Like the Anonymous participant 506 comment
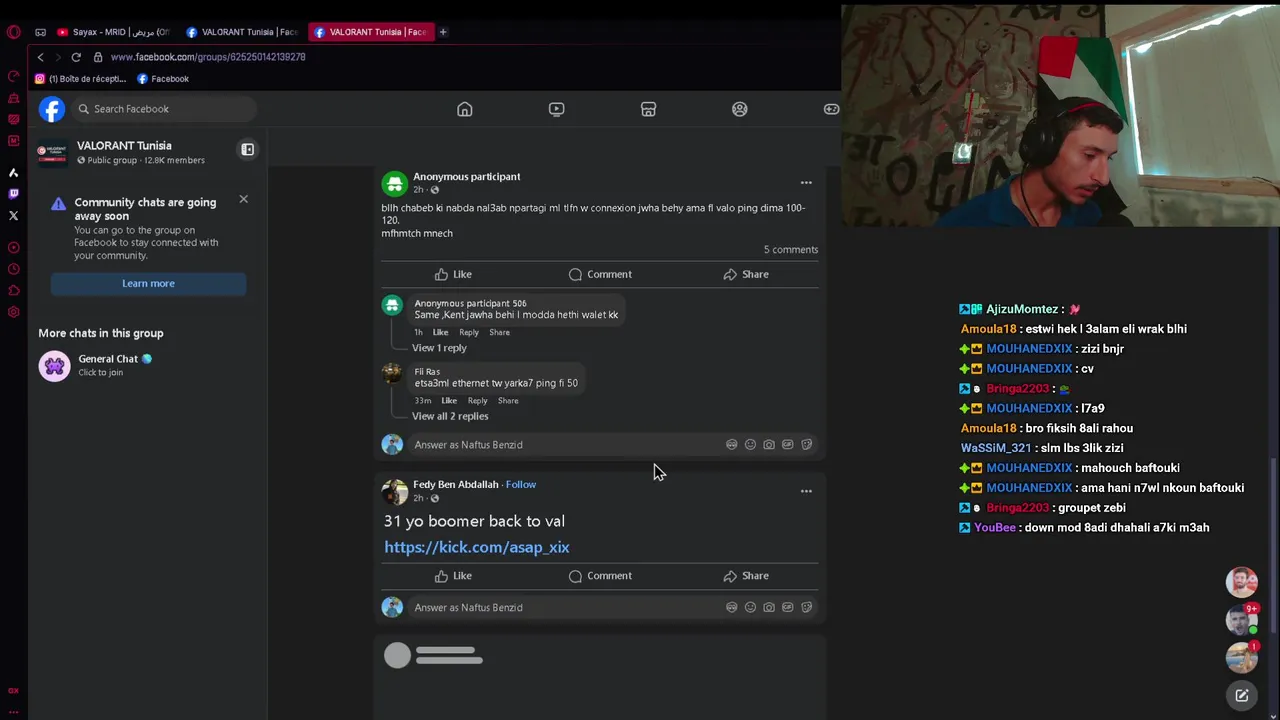This screenshot has width=1280, height=720. (440, 332)
